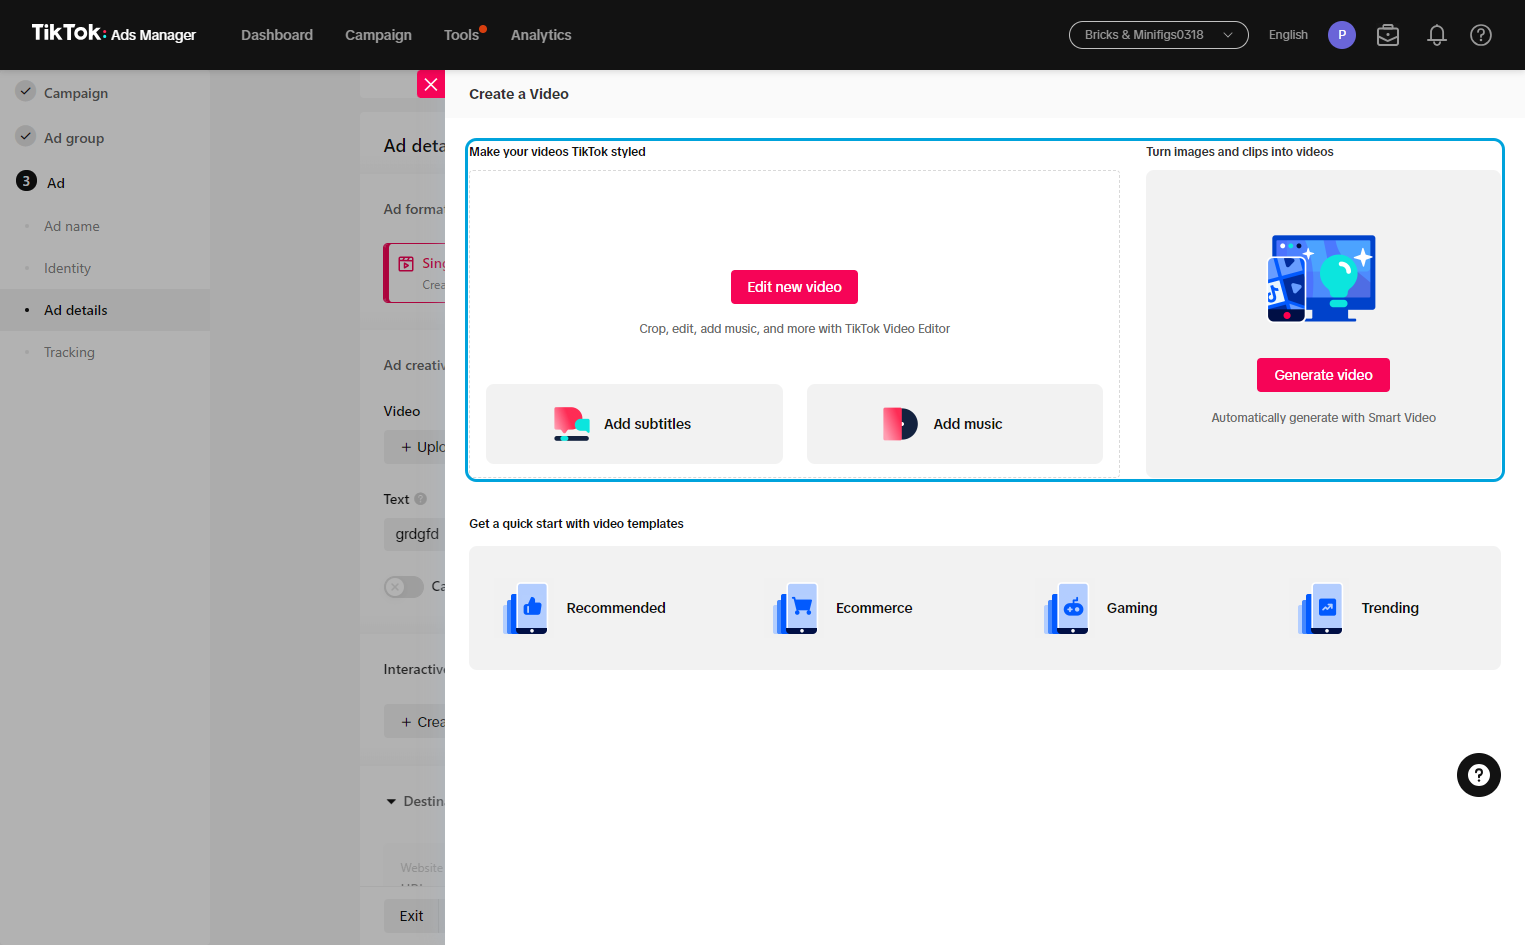The height and width of the screenshot is (945, 1525).
Task: Click the Ad group step checkmark icon
Action: coord(26,136)
